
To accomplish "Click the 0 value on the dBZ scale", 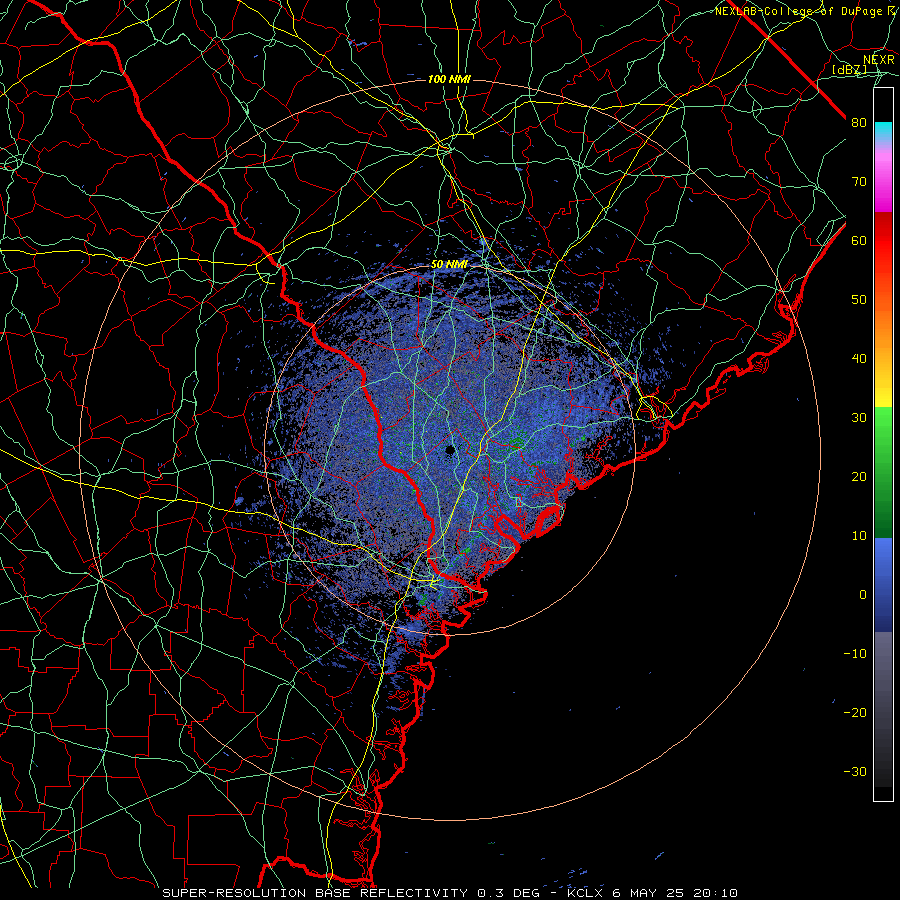I will [x=863, y=595].
